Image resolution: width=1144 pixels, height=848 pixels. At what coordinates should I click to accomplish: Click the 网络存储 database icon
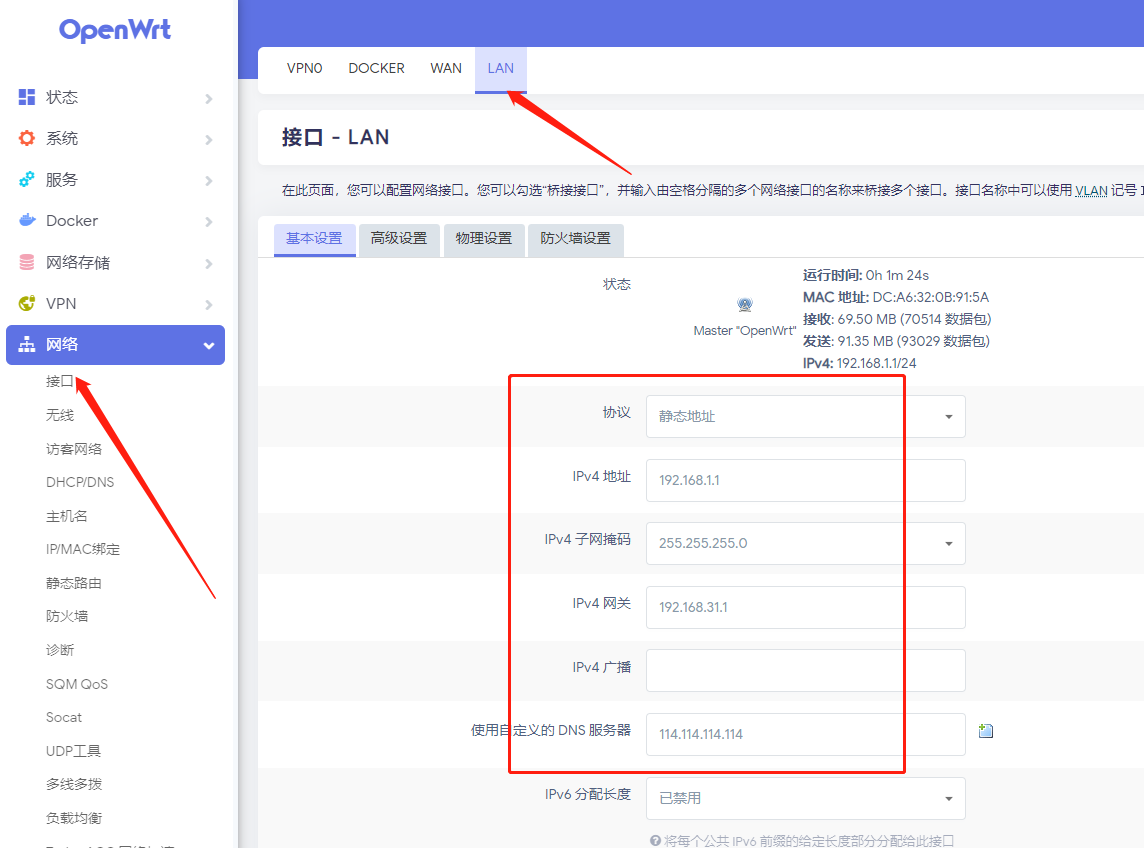pos(27,263)
